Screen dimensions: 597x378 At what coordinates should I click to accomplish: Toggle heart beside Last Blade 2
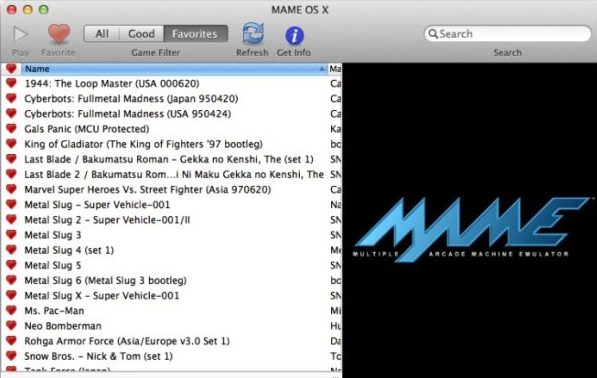11,174
